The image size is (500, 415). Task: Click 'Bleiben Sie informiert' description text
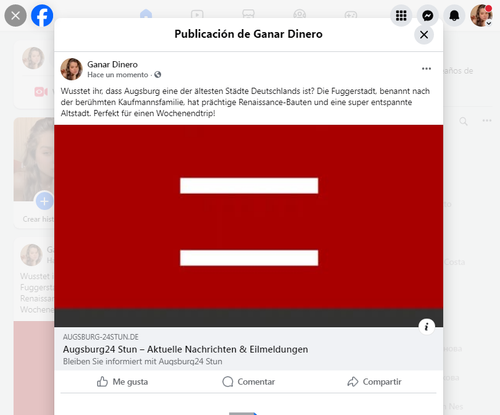142,361
